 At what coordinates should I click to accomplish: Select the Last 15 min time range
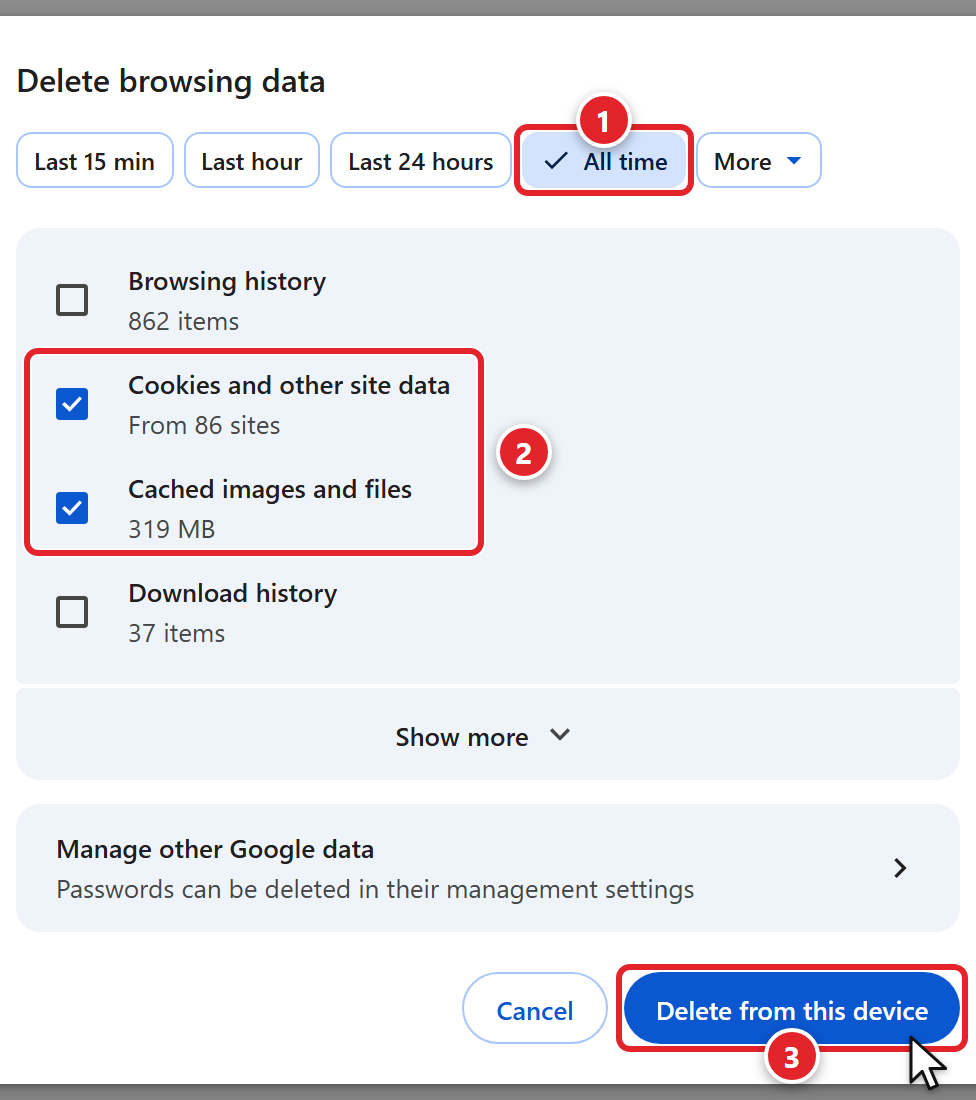[95, 161]
